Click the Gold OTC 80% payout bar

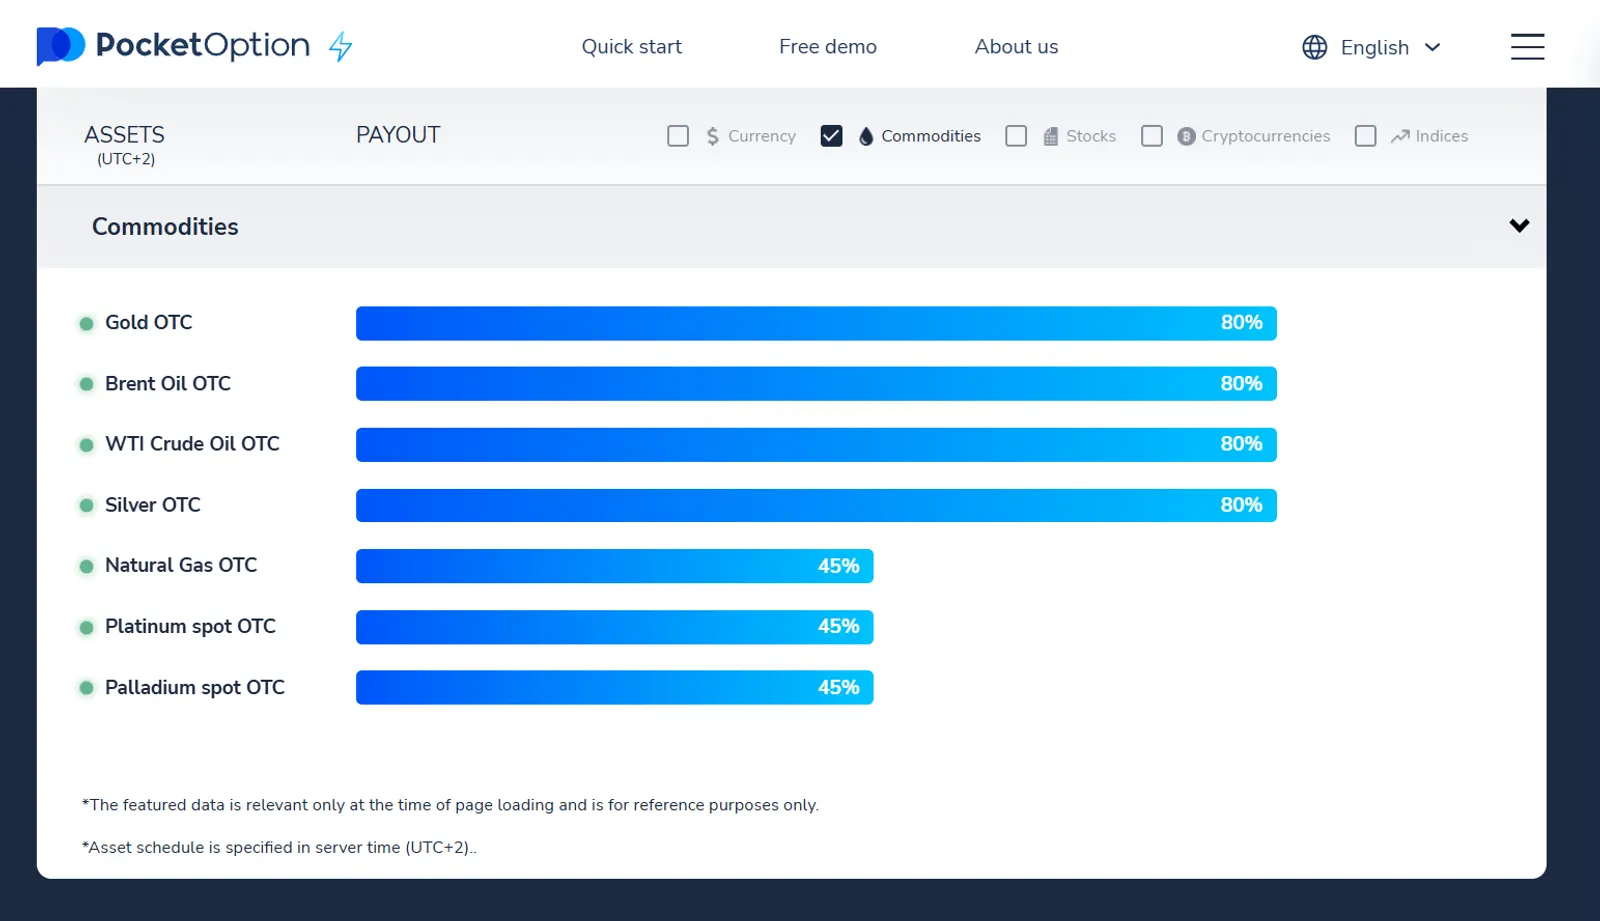click(816, 323)
